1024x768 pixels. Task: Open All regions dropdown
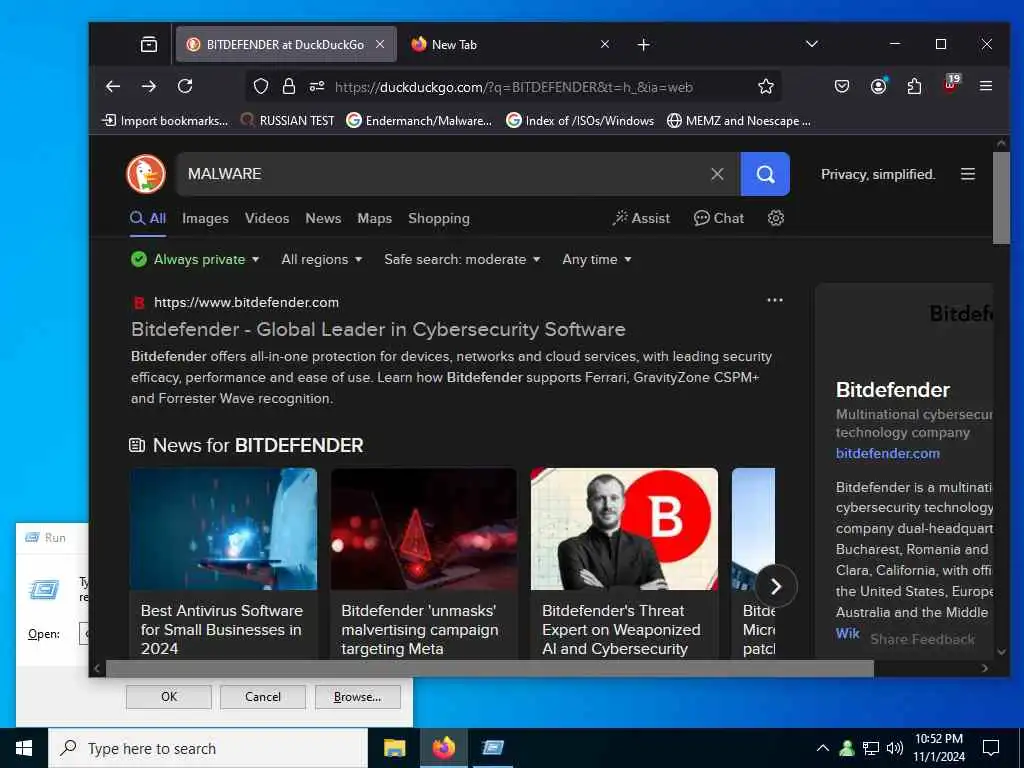click(x=321, y=259)
